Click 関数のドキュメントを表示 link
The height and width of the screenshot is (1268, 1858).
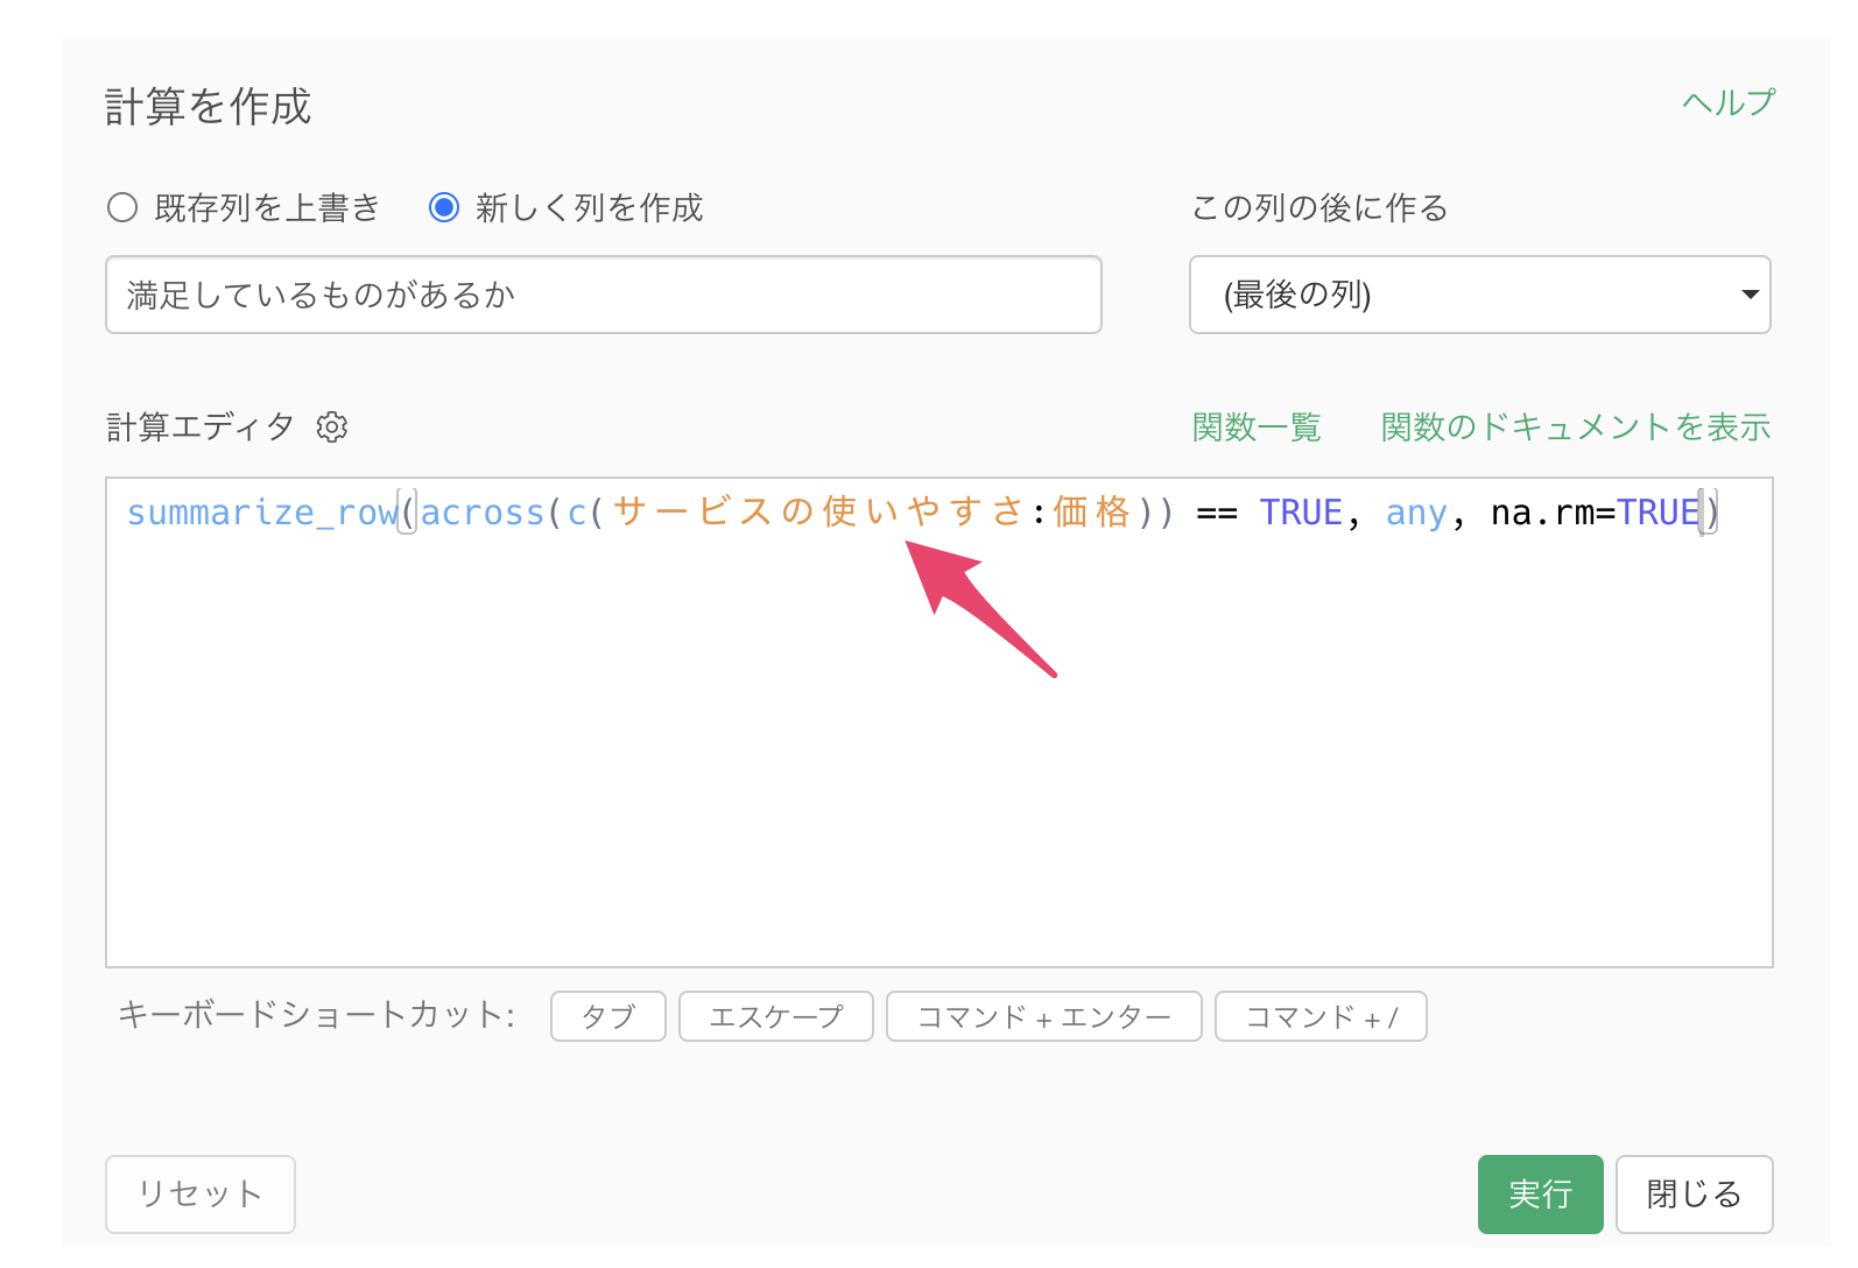[x=1575, y=427]
